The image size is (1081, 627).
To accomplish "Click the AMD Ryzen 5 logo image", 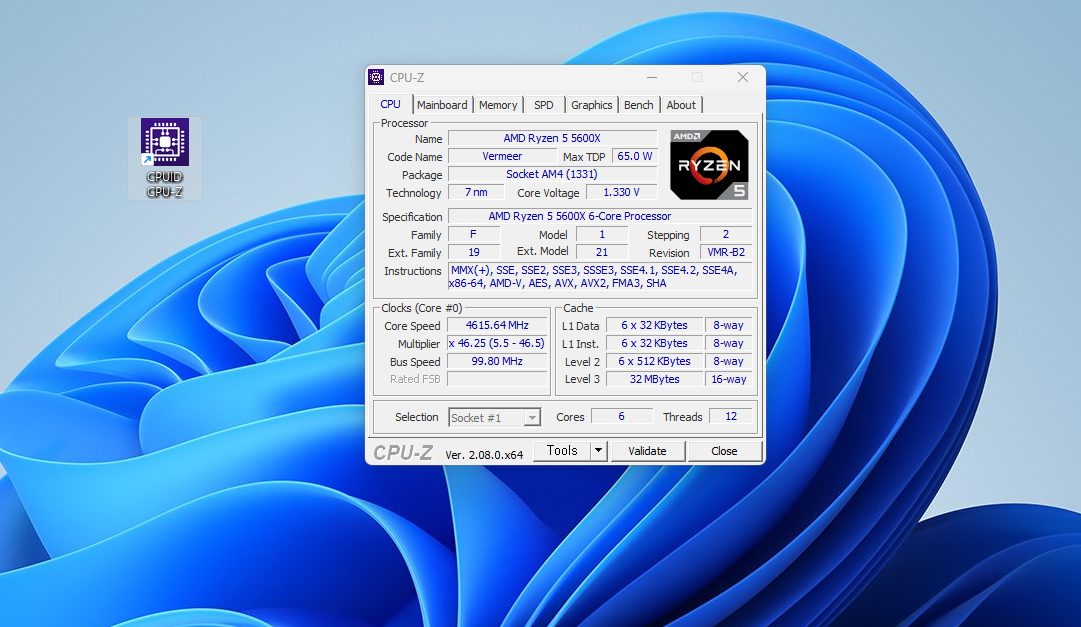I will [x=709, y=165].
